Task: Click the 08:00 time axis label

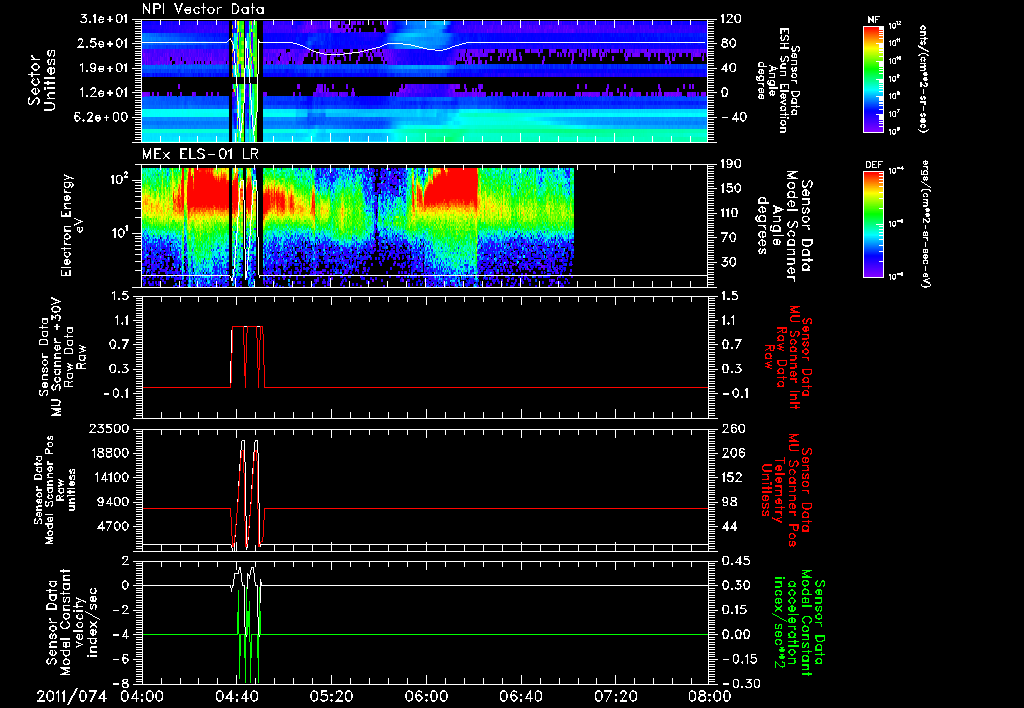Action: click(709, 696)
